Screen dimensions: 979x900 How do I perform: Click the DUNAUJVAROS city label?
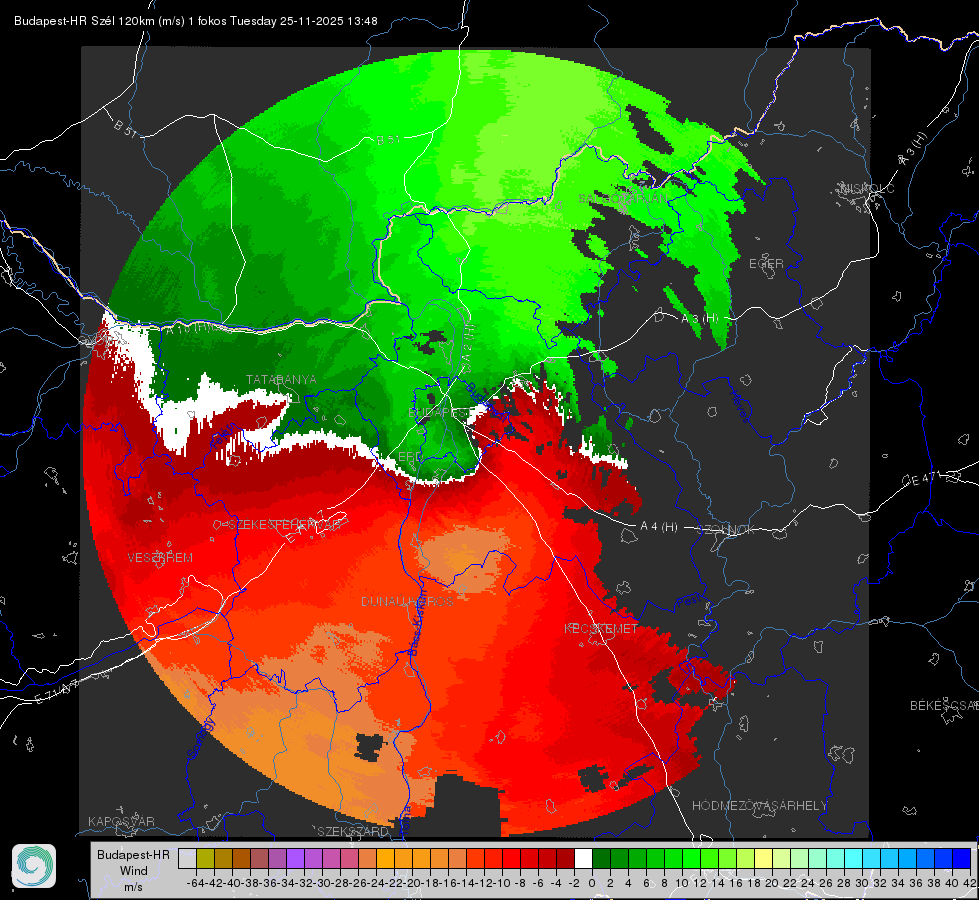407,601
